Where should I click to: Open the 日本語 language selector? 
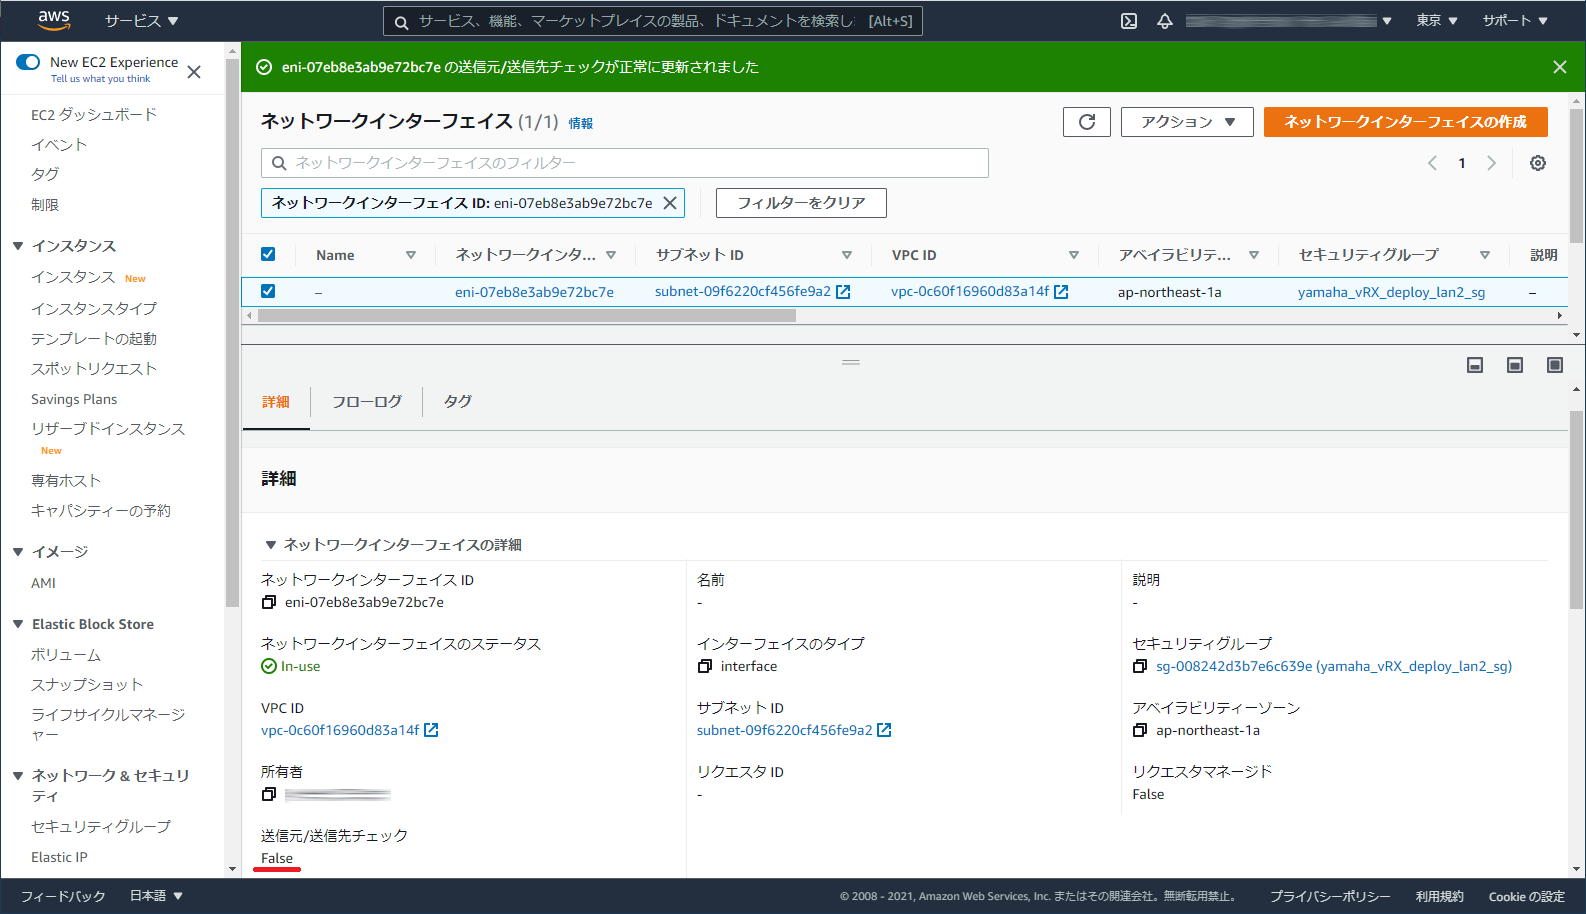click(156, 896)
